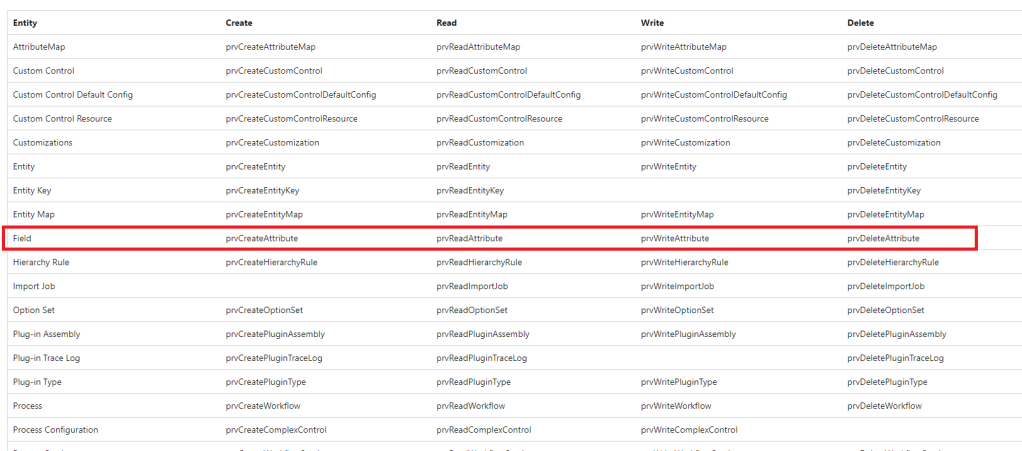
Task: Select the Process Configuration row label
Action: [x=55, y=430]
